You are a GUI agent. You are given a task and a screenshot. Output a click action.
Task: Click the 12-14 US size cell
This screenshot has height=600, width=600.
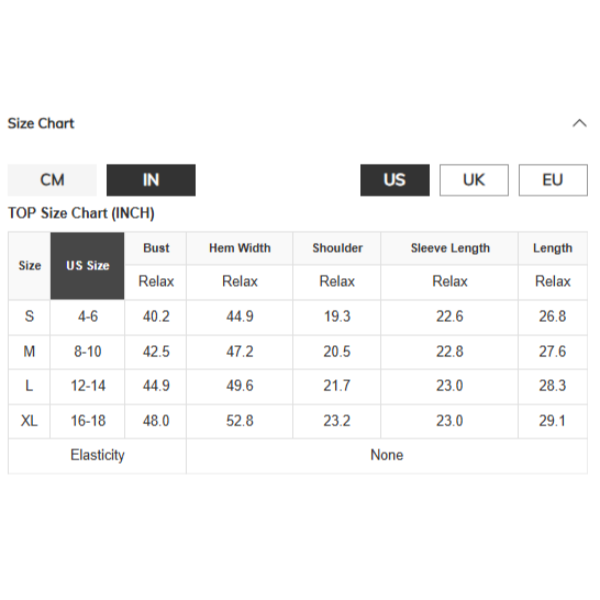[x=88, y=386]
